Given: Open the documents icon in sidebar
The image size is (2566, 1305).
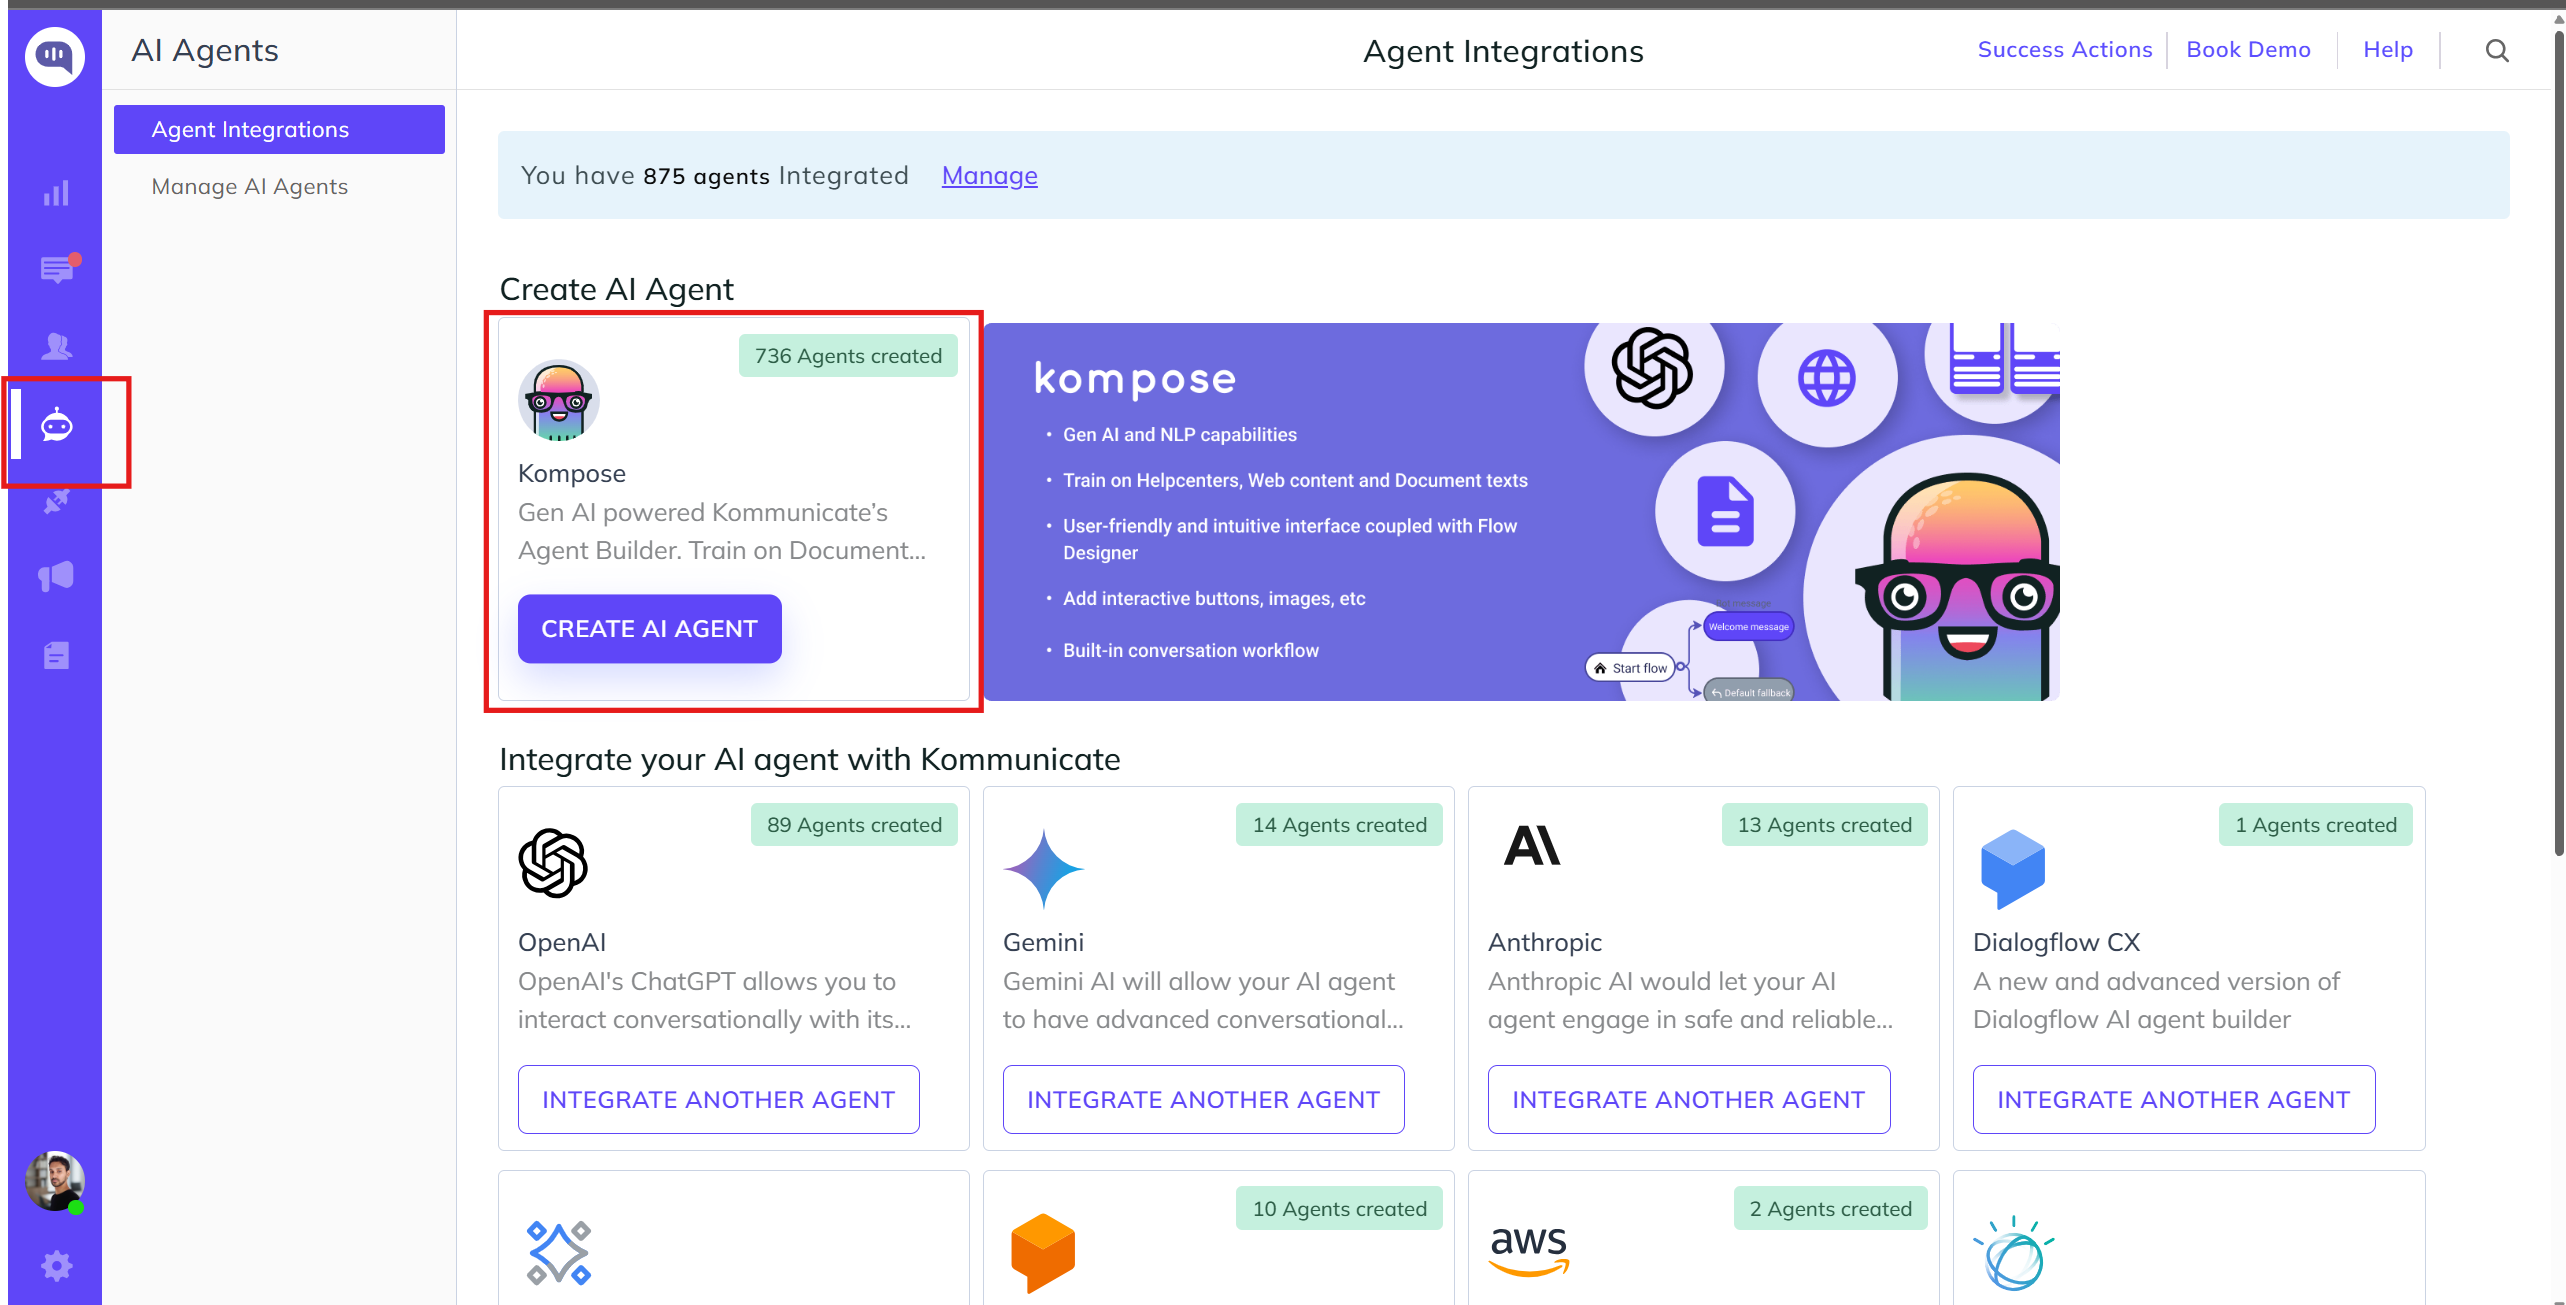Looking at the screenshot, I should coord(57,655).
